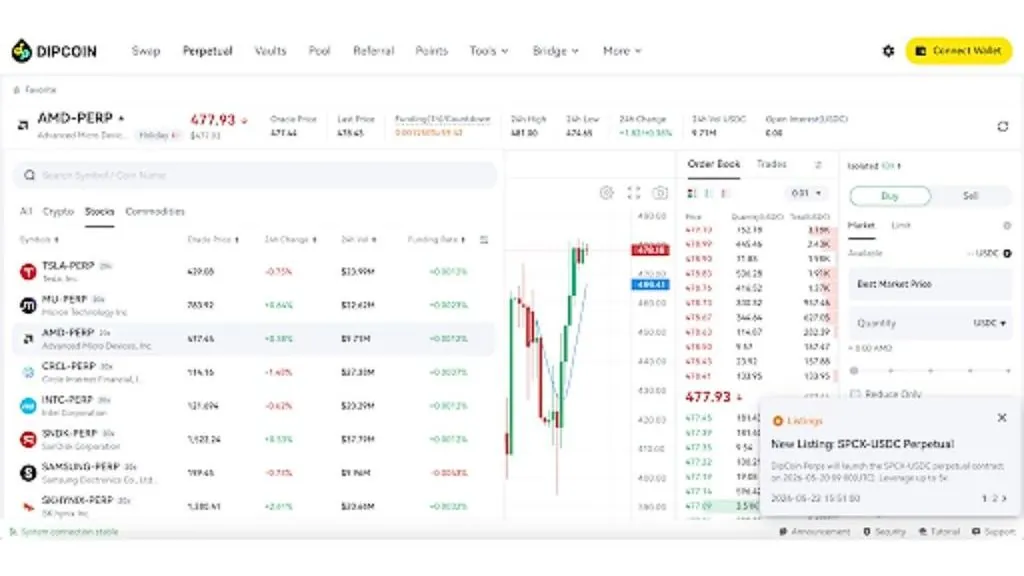This screenshot has width=1024, height=576.
Task: Select the Sell side toggle
Action: tap(970, 196)
